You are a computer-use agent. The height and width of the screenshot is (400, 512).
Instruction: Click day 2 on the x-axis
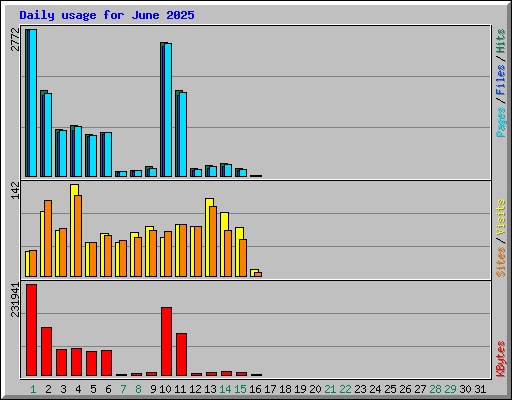48,389
